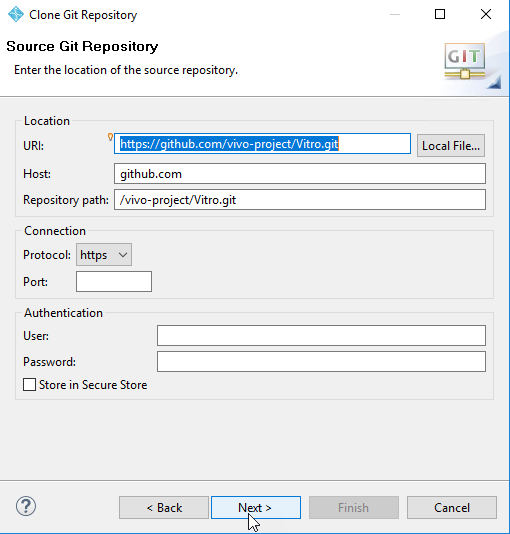Go to previous page with < Back
This screenshot has height=534, width=510.
point(164,508)
